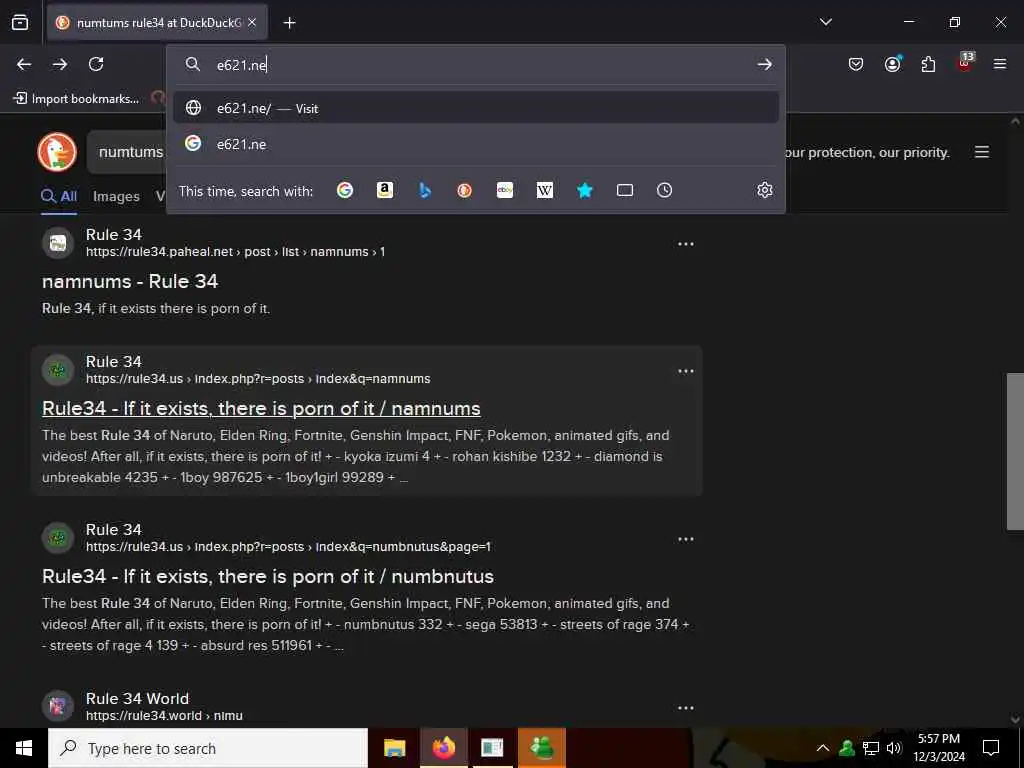
Task: Click the scrollbar down arrow
Action: [x=1015, y=719]
